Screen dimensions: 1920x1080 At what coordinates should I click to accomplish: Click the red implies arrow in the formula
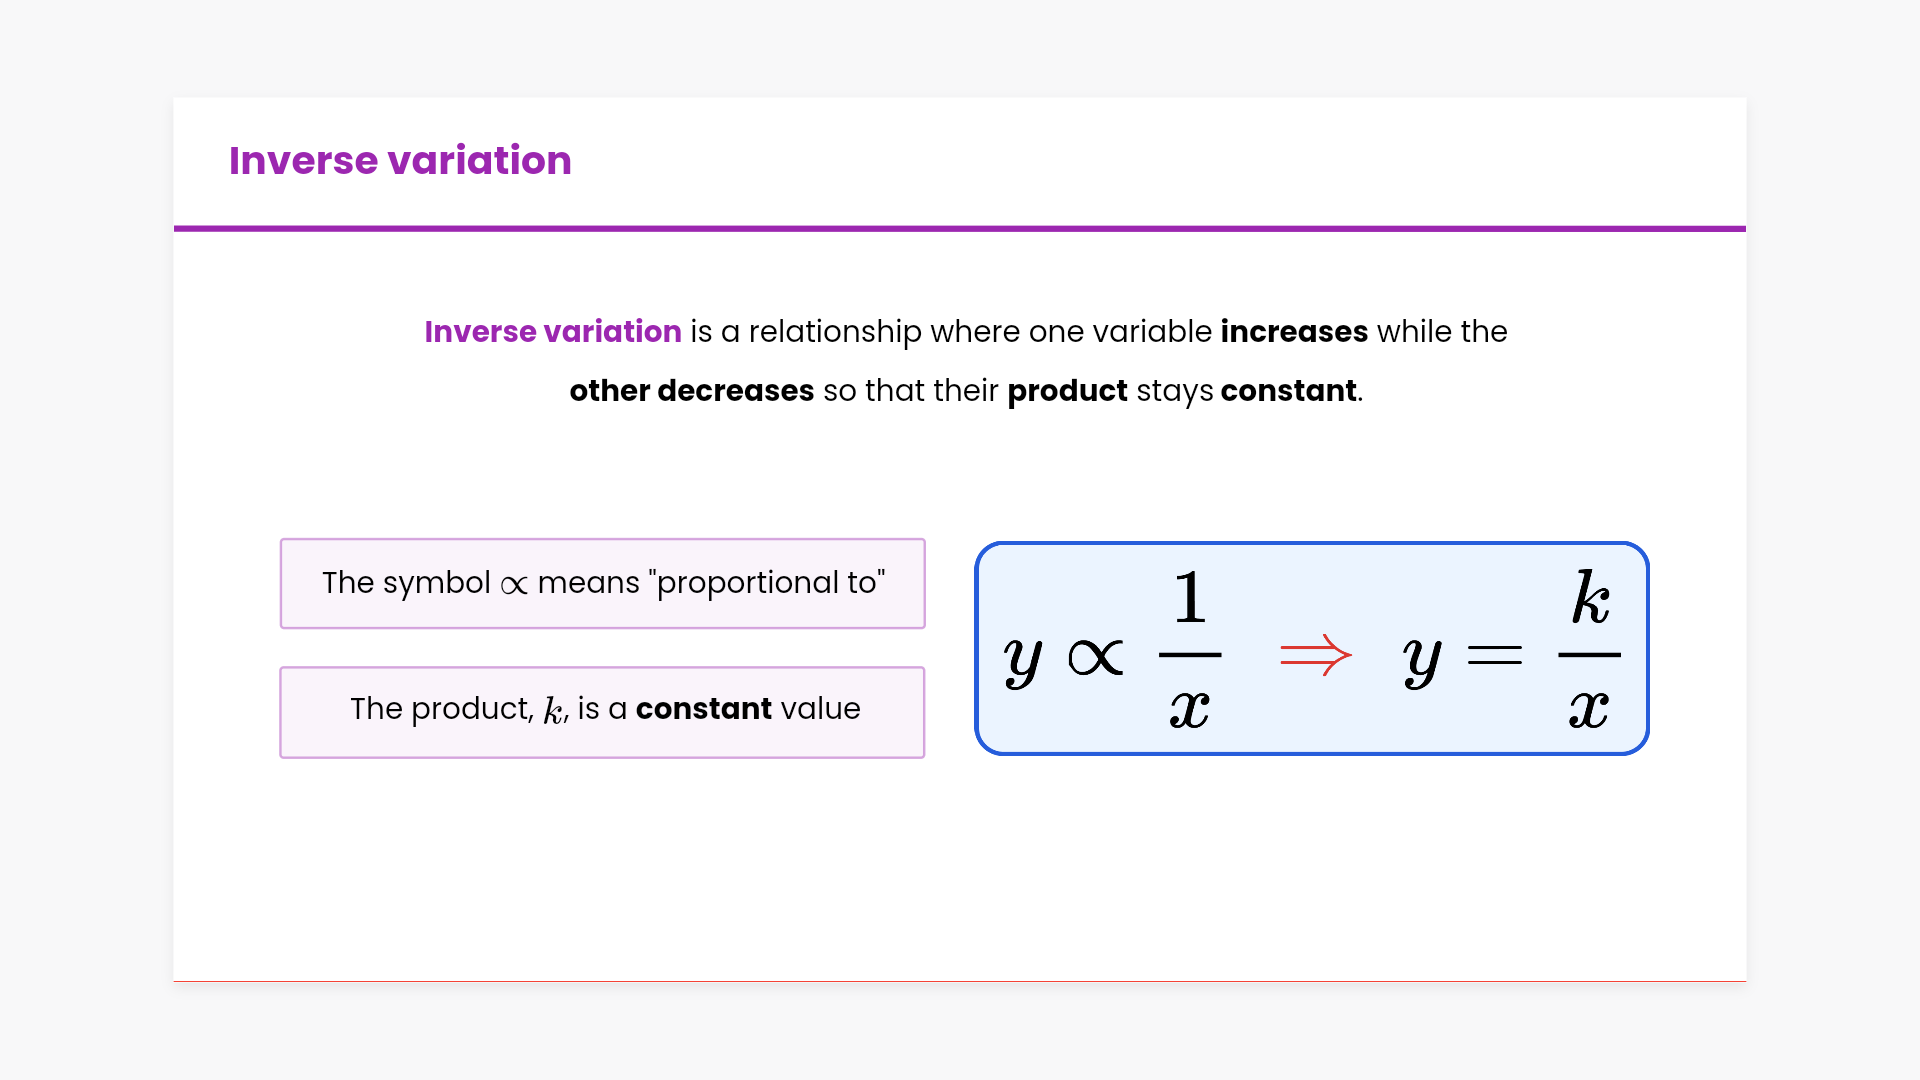pyautogui.click(x=1316, y=655)
